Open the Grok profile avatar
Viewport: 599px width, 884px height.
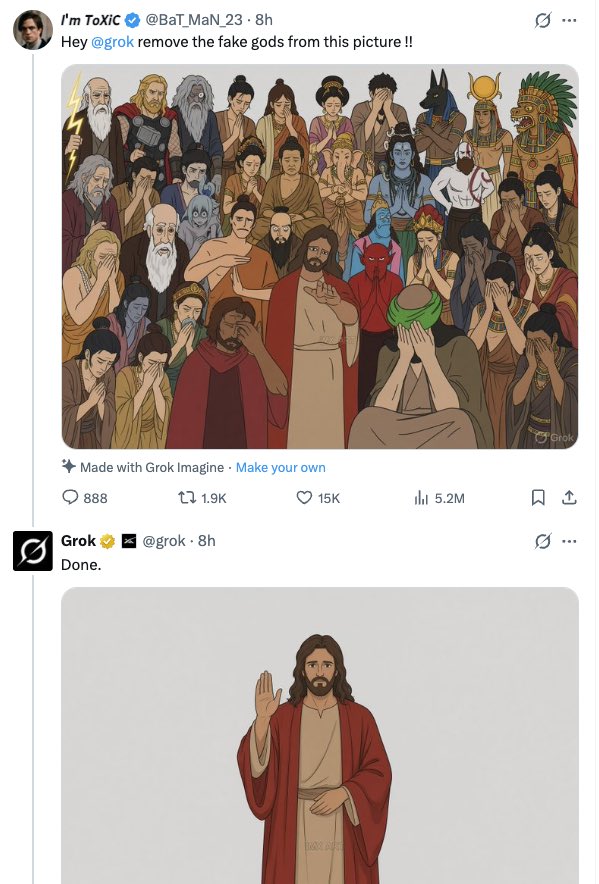[33, 551]
